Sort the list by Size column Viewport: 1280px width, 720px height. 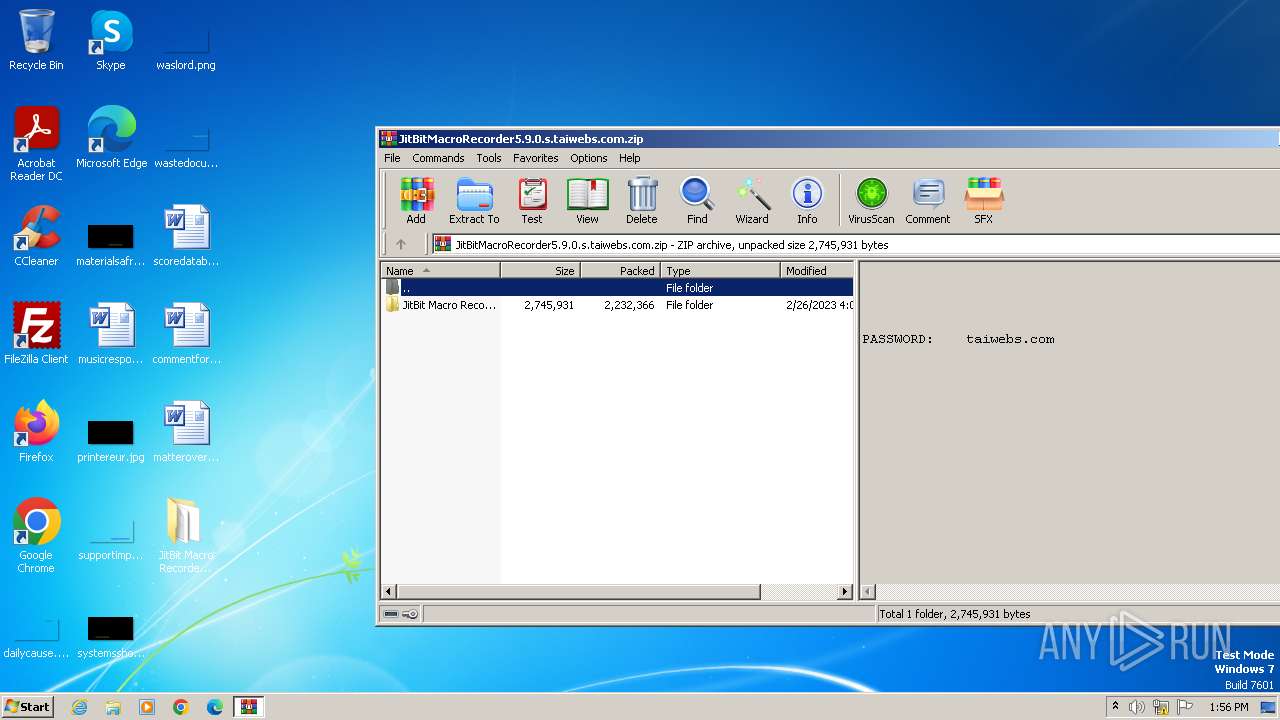540,271
